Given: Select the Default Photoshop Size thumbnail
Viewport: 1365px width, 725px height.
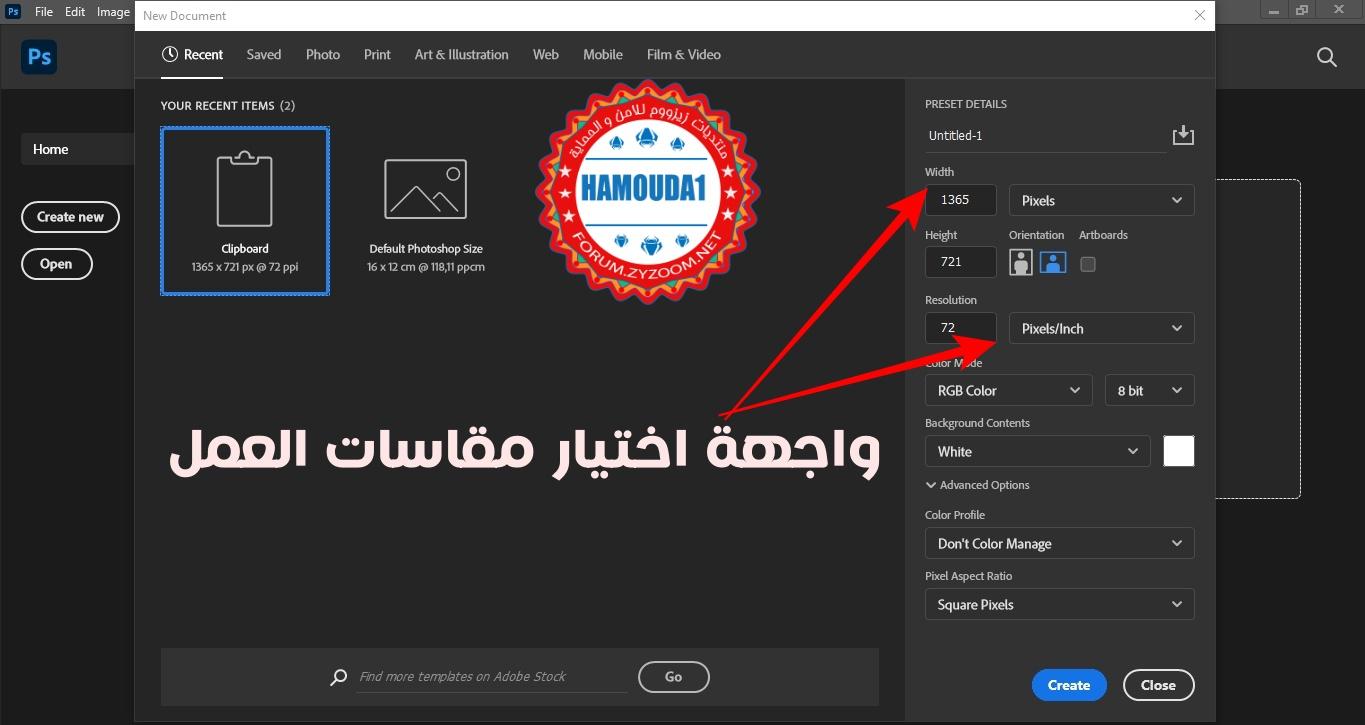Looking at the screenshot, I should [x=426, y=211].
